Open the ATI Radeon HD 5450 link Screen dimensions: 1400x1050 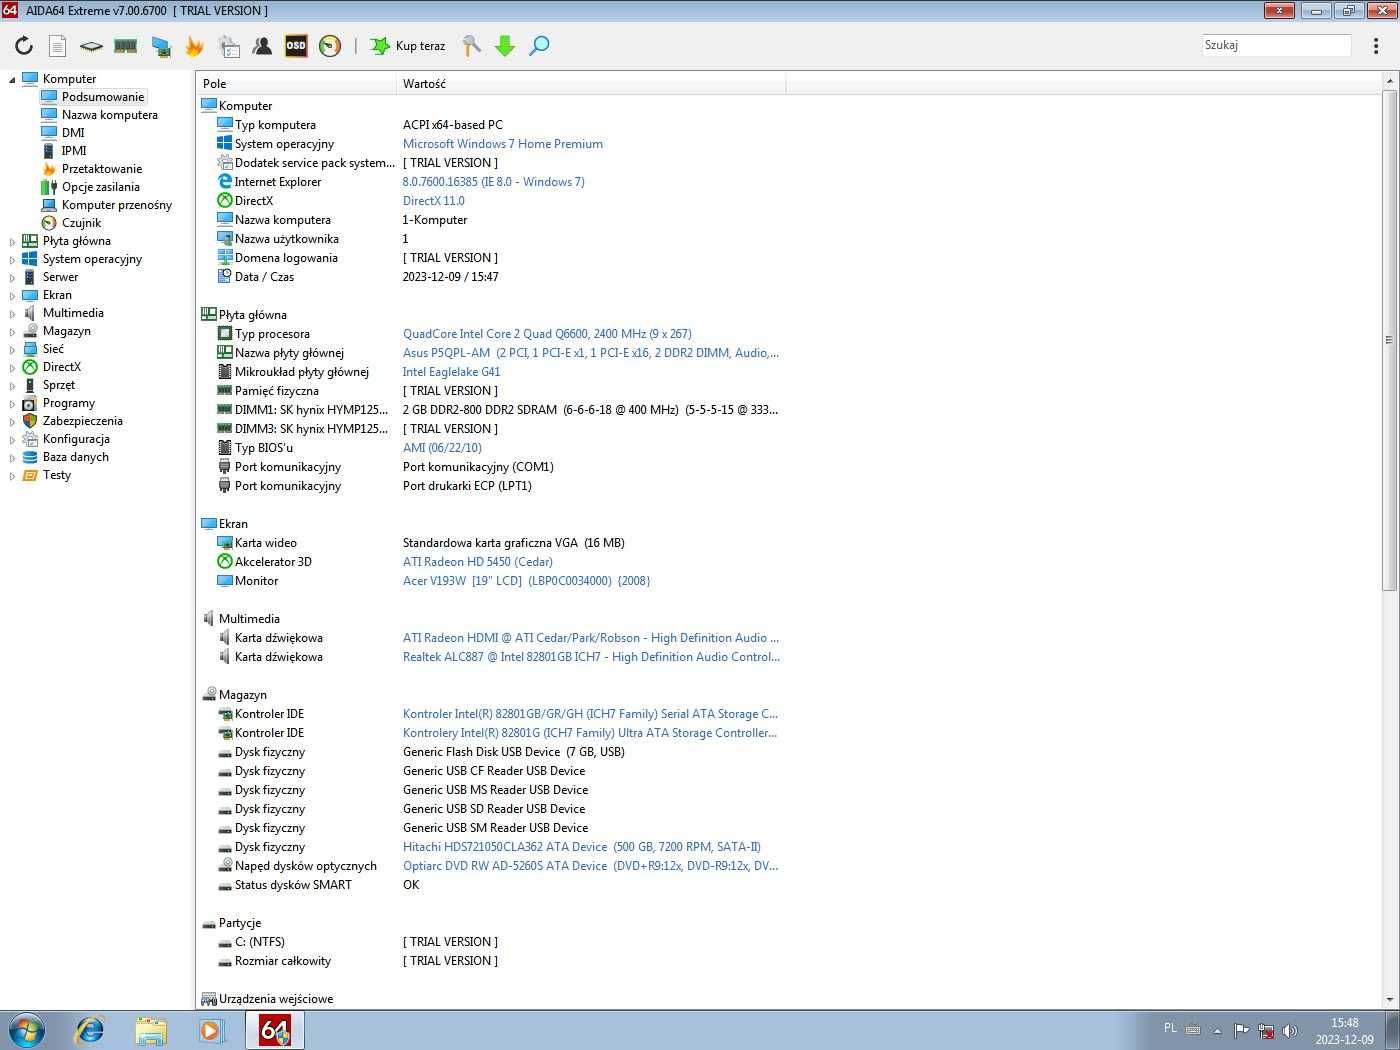[478, 562]
